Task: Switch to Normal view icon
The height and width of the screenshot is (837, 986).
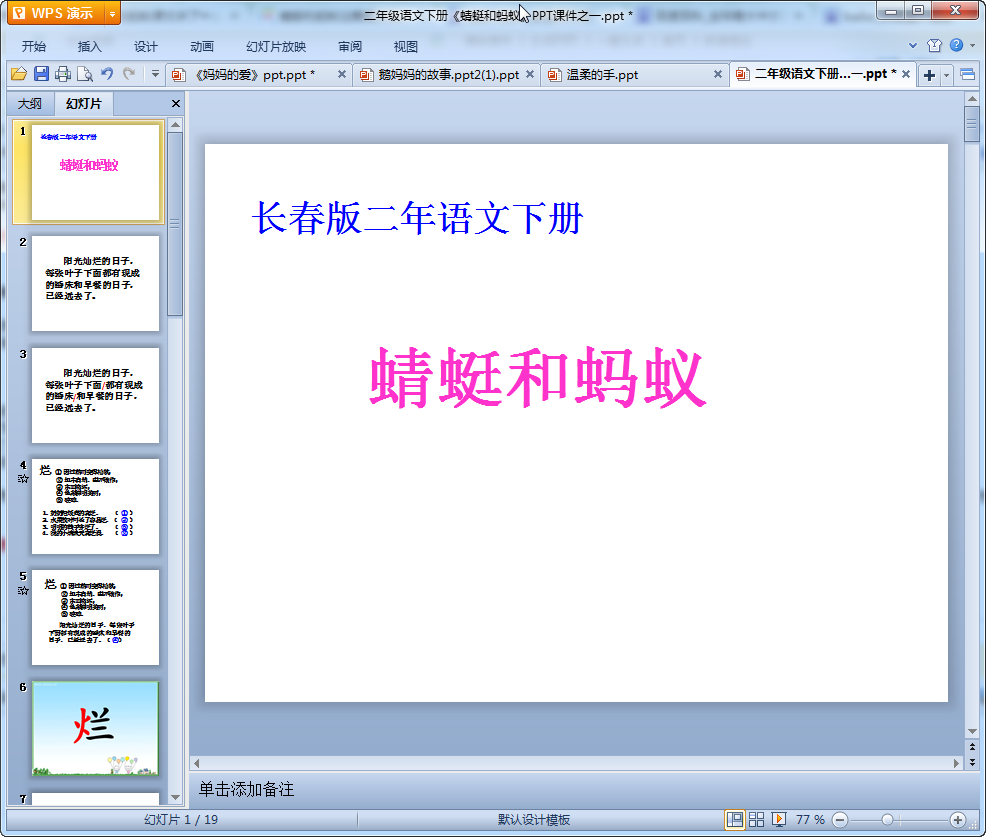Action: pyautogui.click(x=734, y=819)
